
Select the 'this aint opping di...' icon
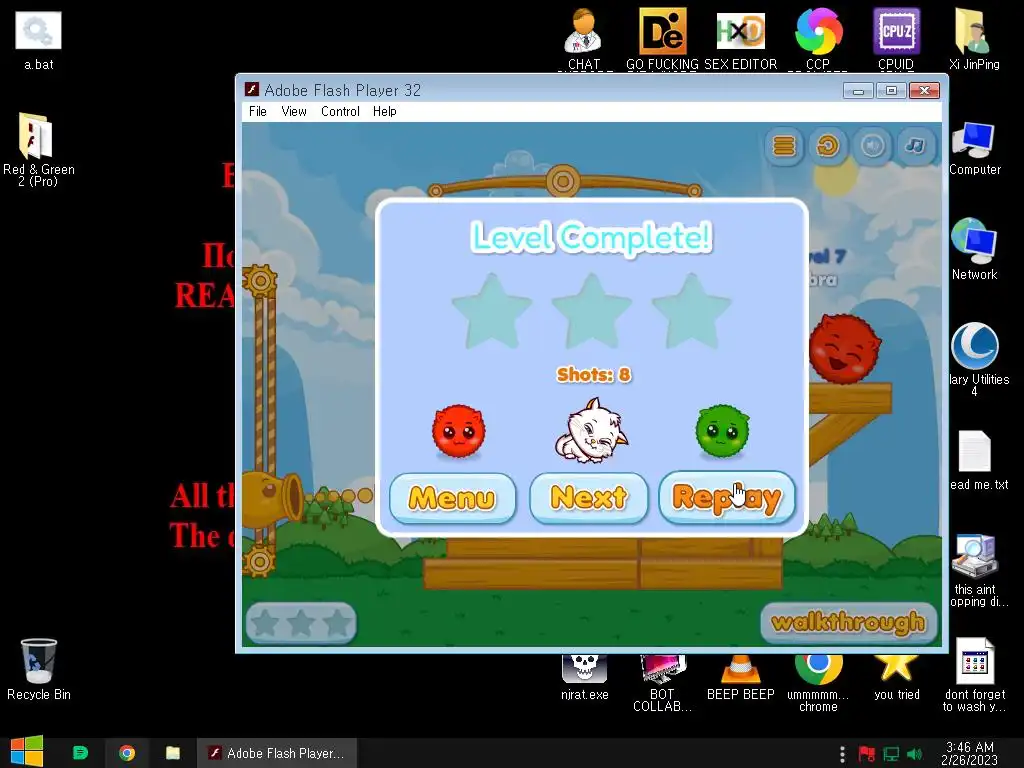tap(976, 571)
